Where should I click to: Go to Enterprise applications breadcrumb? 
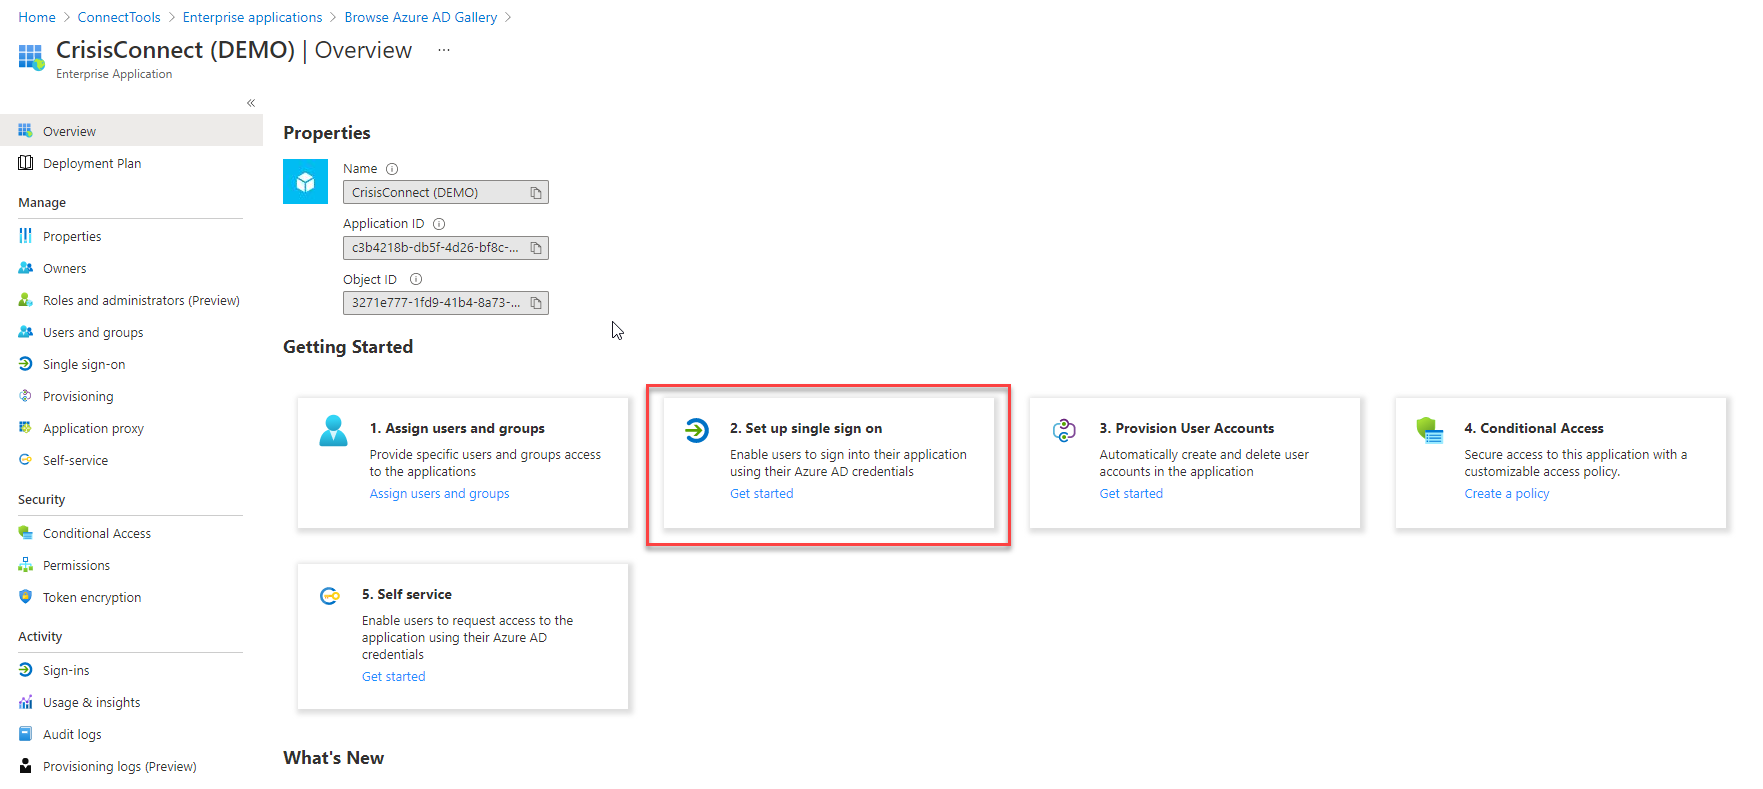pyautogui.click(x=252, y=17)
